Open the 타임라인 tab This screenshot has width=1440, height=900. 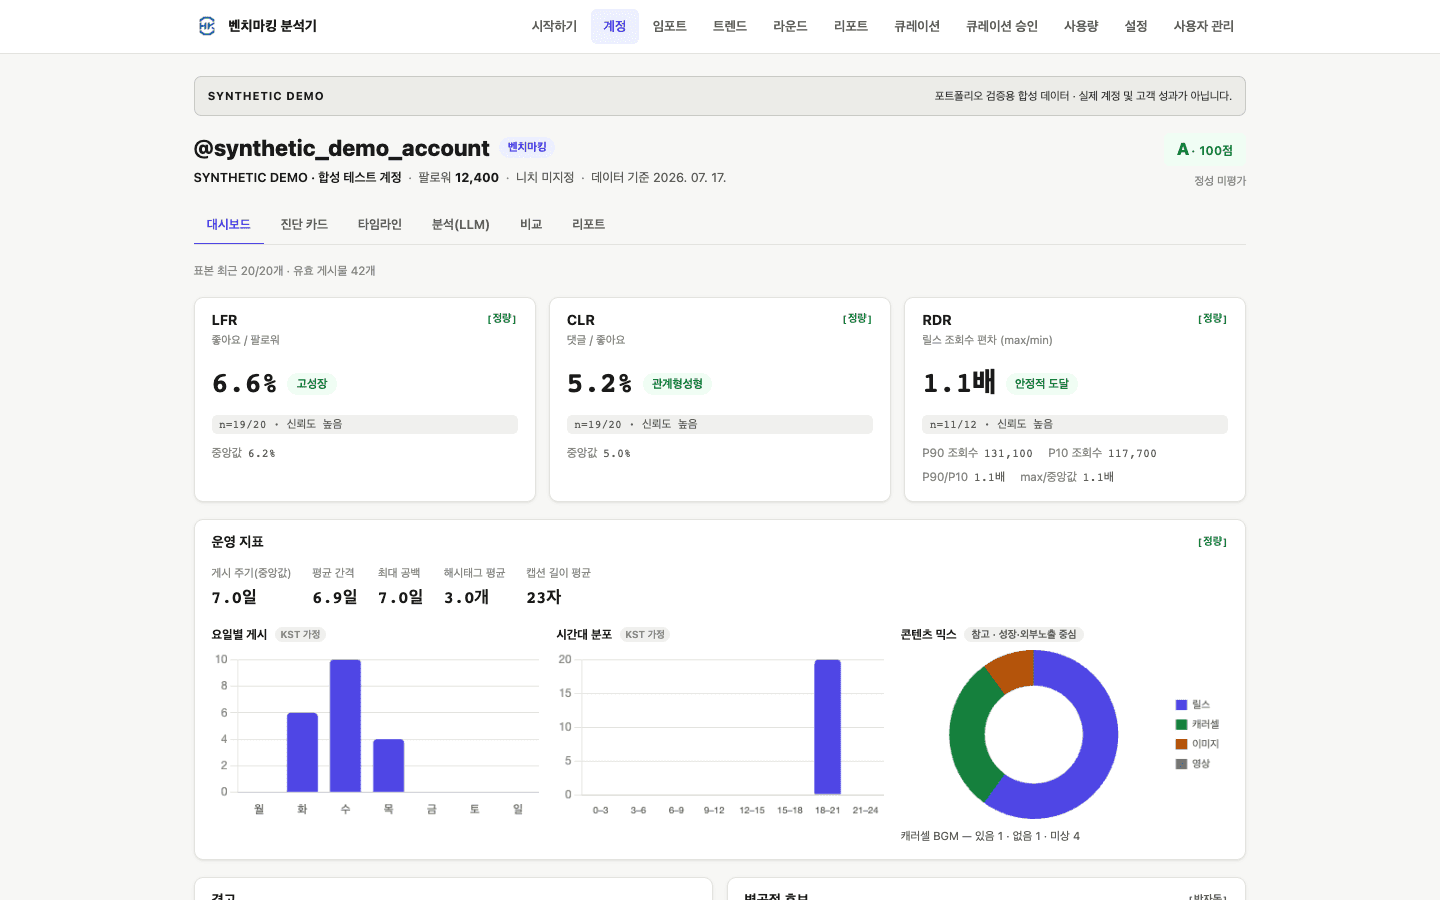[x=380, y=224]
